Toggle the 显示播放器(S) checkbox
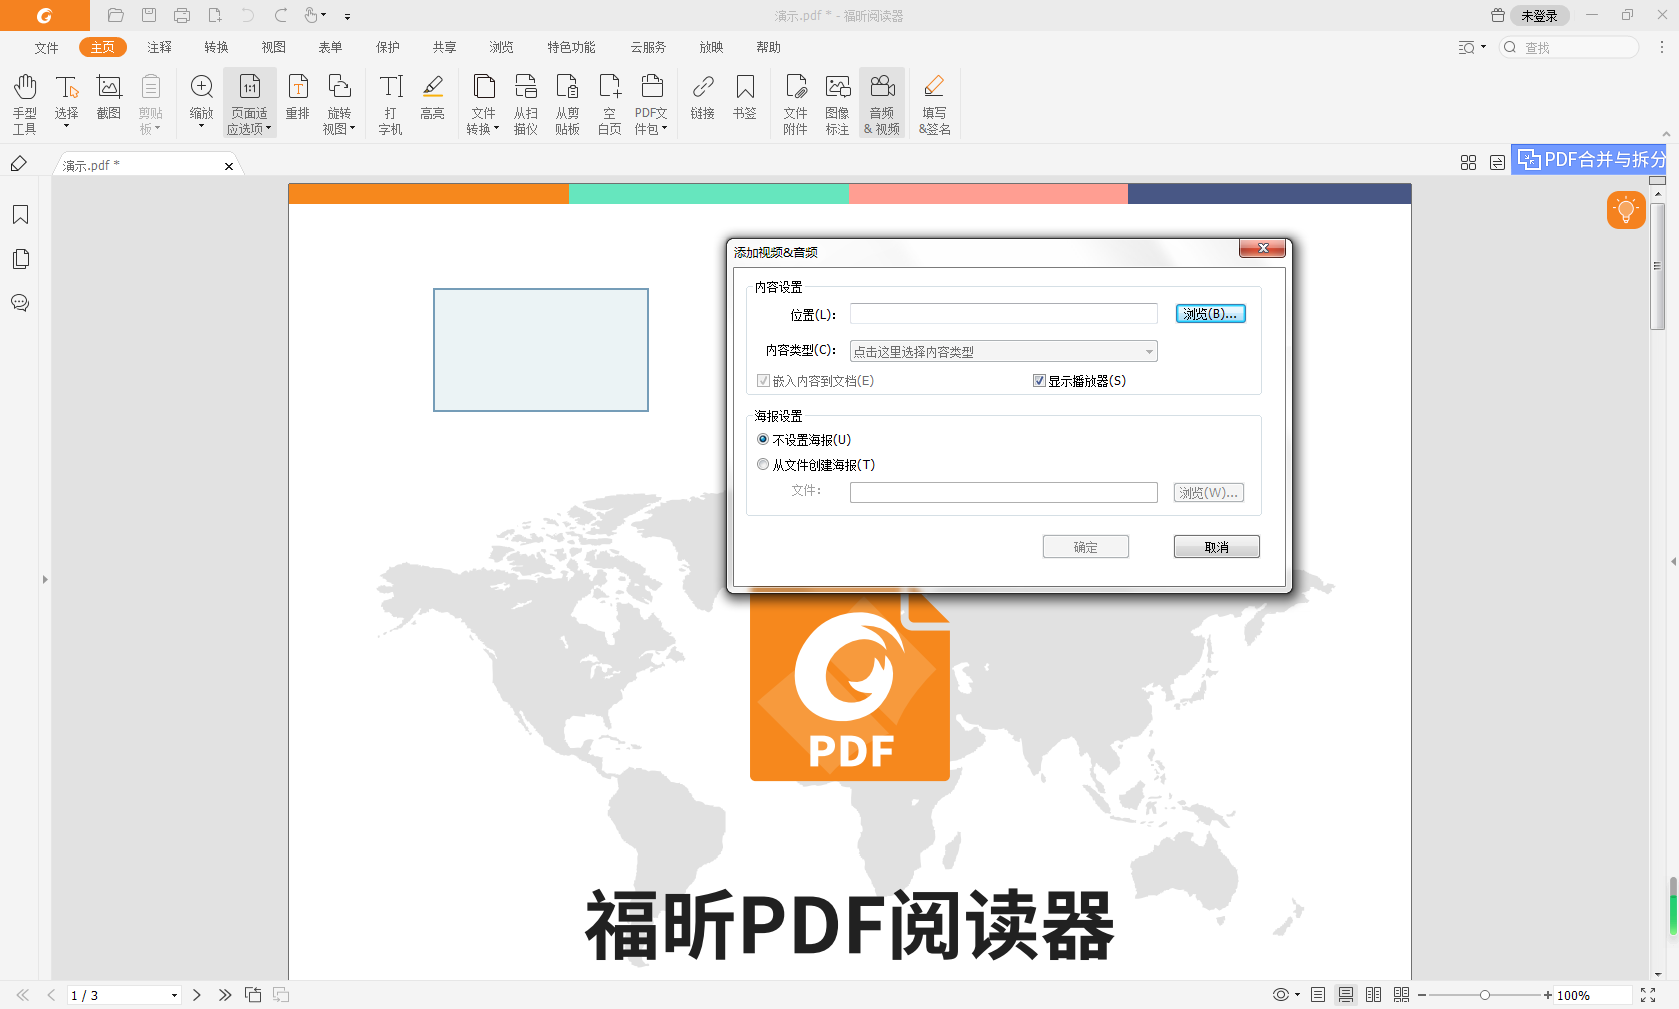This screenshot has width=1679, height=1009. point(1040,381)
